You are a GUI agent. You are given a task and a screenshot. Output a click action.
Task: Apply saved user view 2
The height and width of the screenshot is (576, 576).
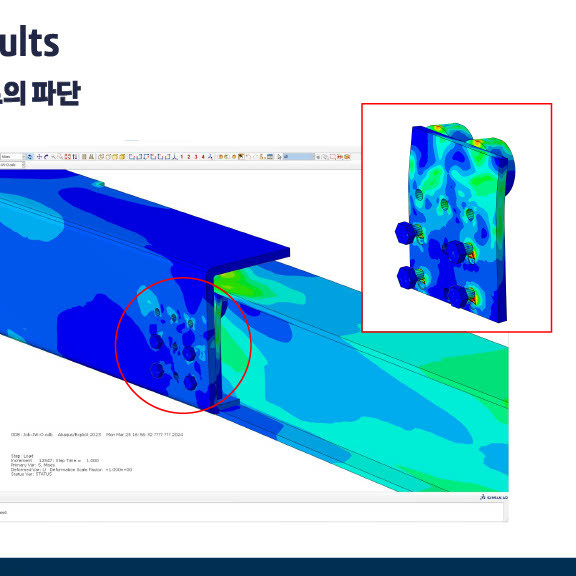[x=188, y=157]
